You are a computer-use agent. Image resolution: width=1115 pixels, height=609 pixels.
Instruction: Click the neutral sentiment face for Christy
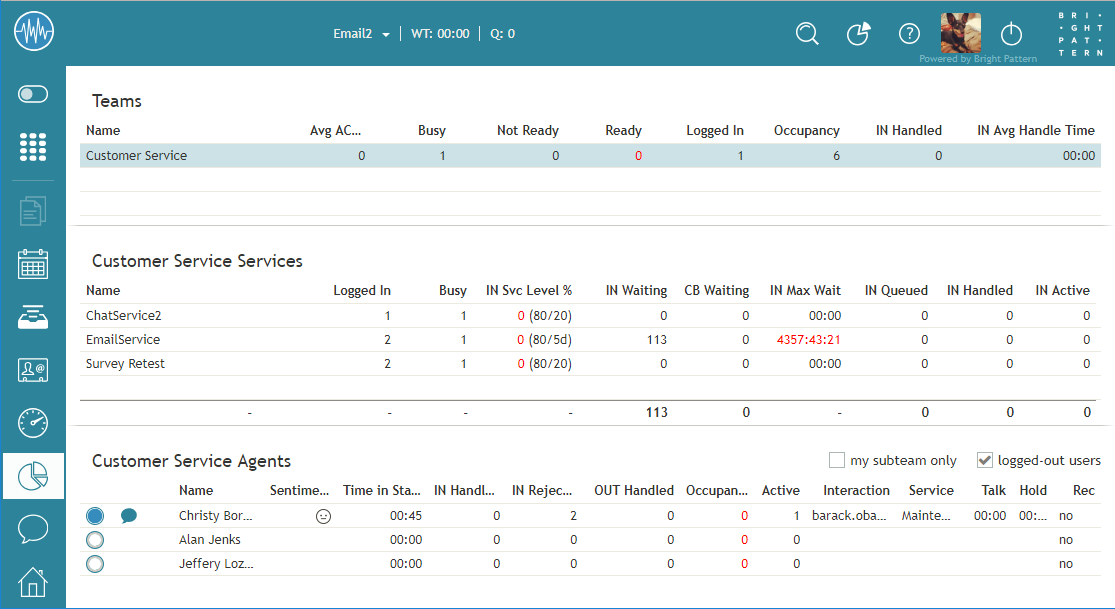click(324, 517)
